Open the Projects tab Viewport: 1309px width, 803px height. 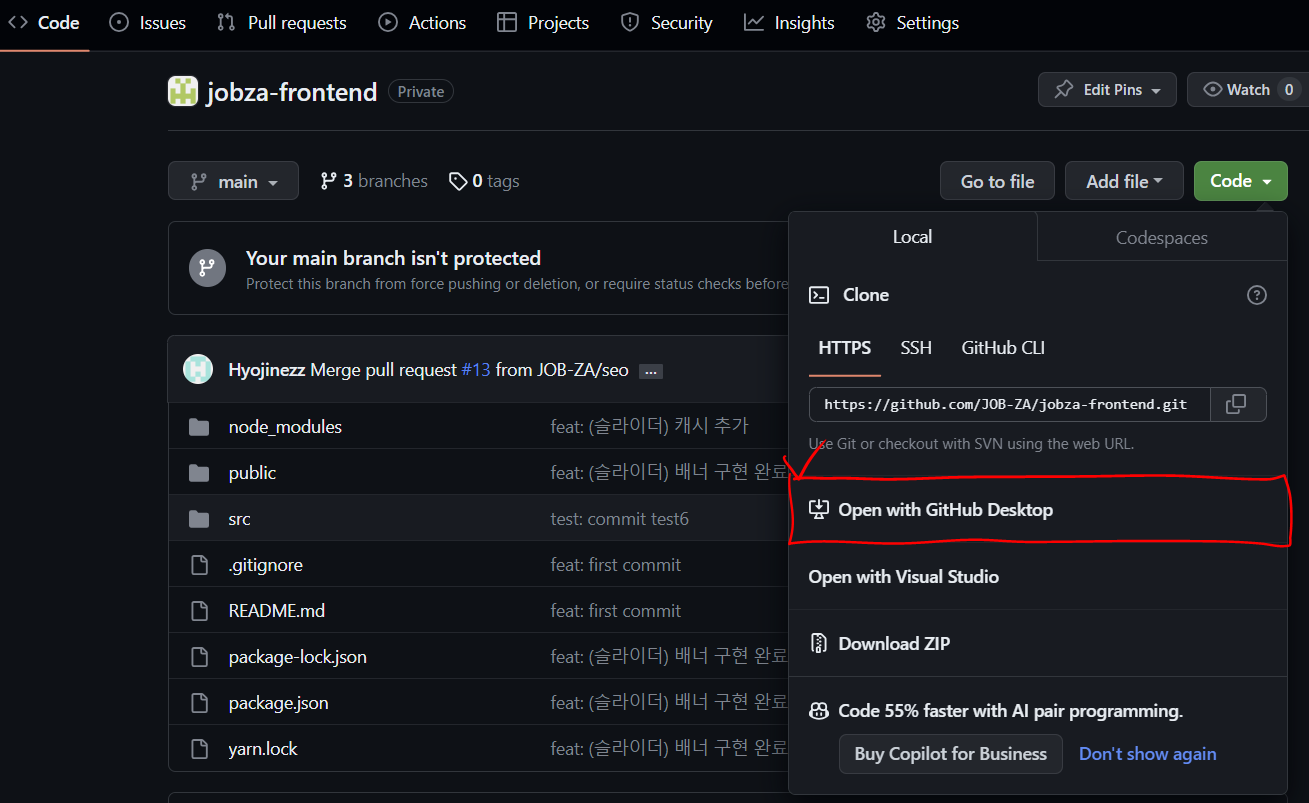point(543,23)
